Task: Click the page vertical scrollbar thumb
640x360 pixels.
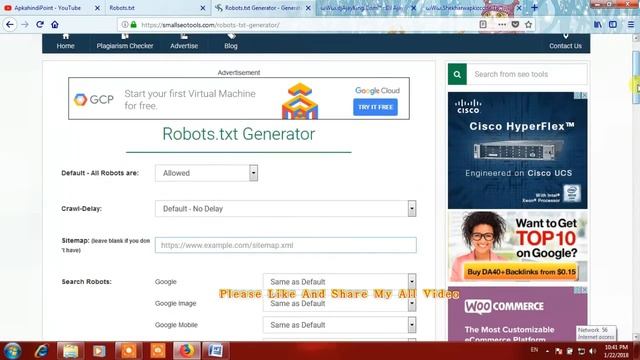Action: (636, 78)
